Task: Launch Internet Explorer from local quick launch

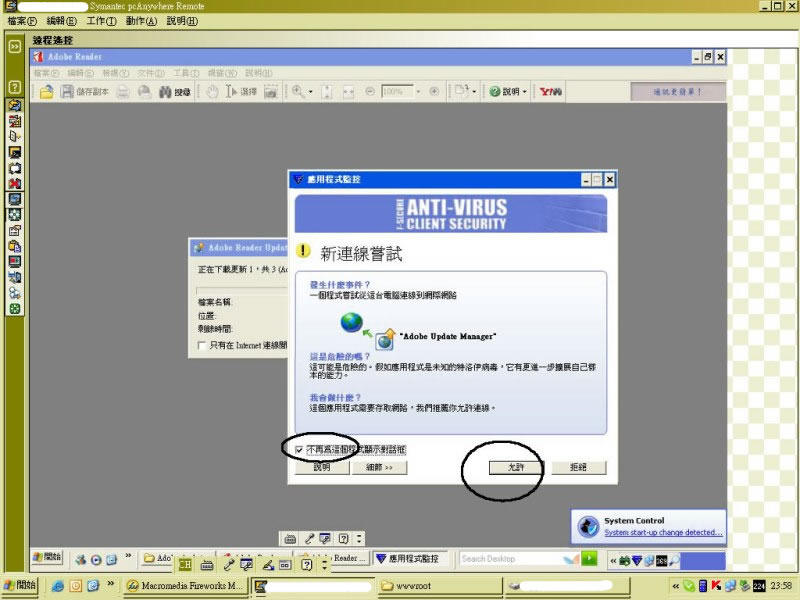Action: click(58, 586)
